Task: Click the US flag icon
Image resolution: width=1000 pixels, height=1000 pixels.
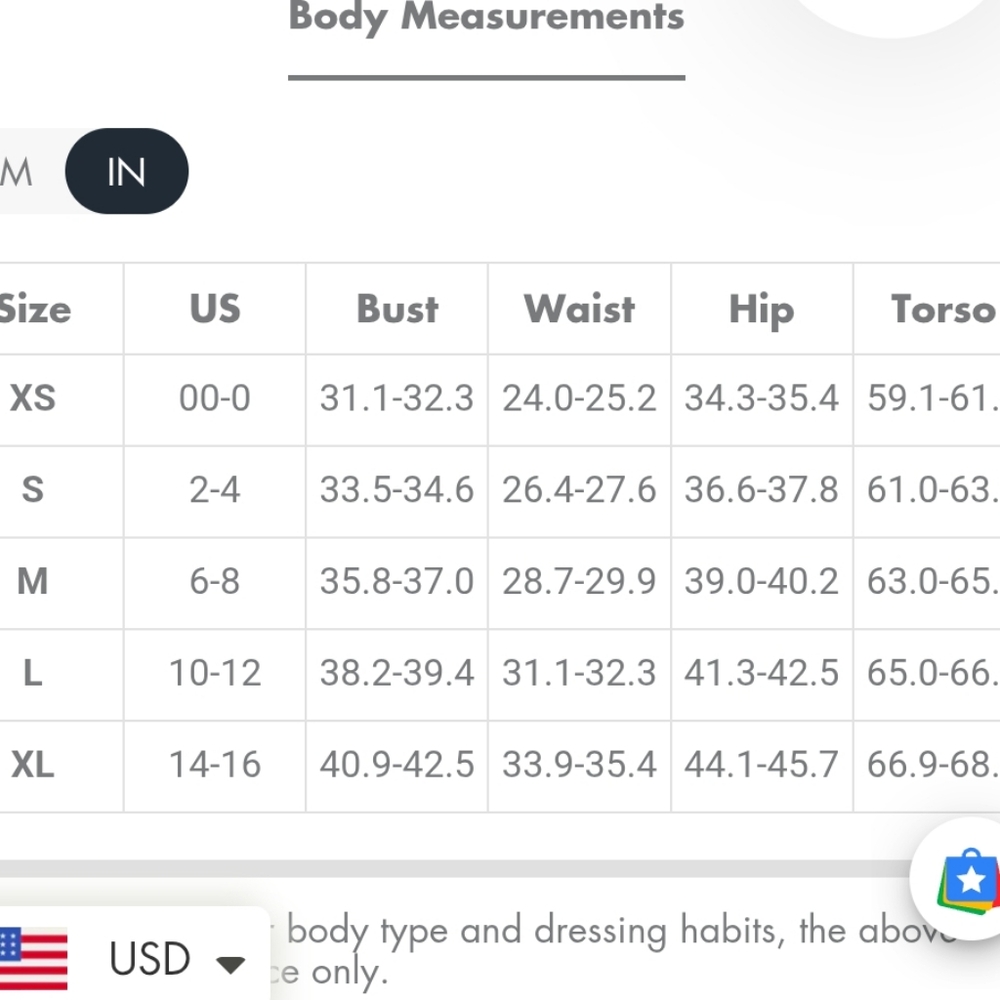Action: pos(33,958)
